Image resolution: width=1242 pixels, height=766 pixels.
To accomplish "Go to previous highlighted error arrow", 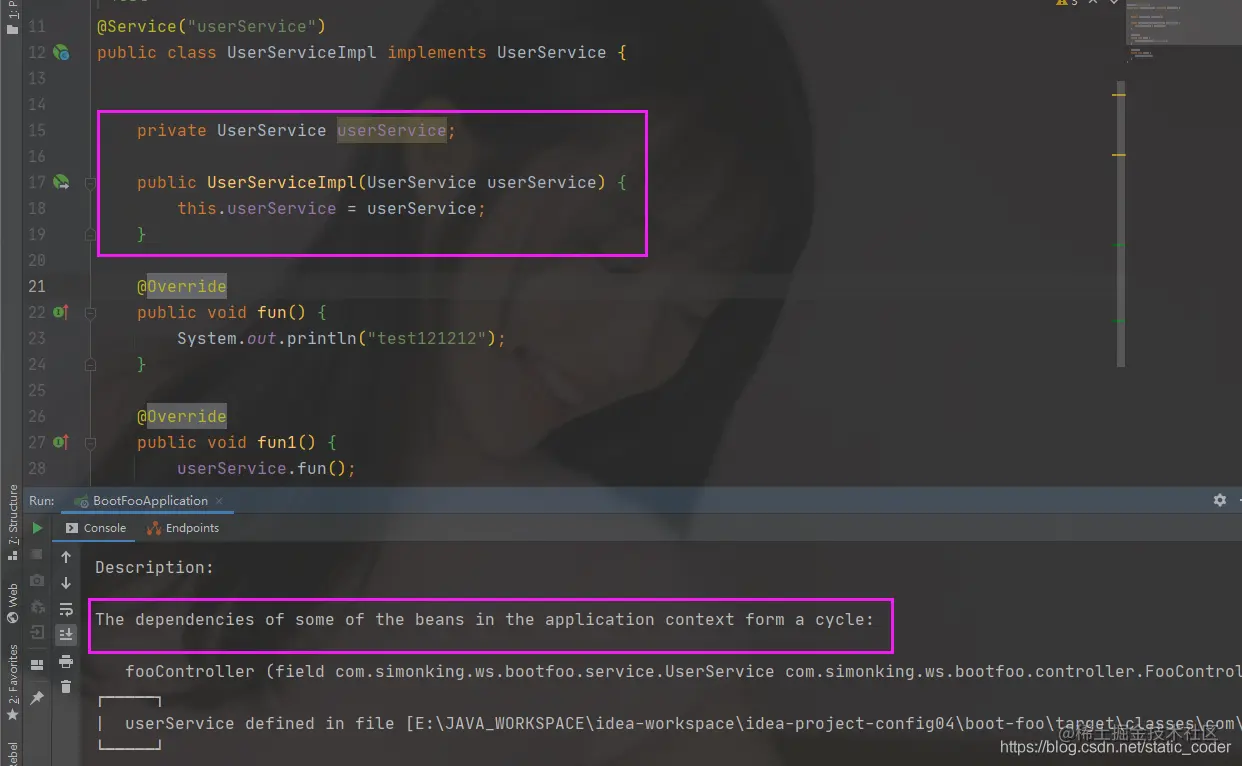I will (1094, 4).
